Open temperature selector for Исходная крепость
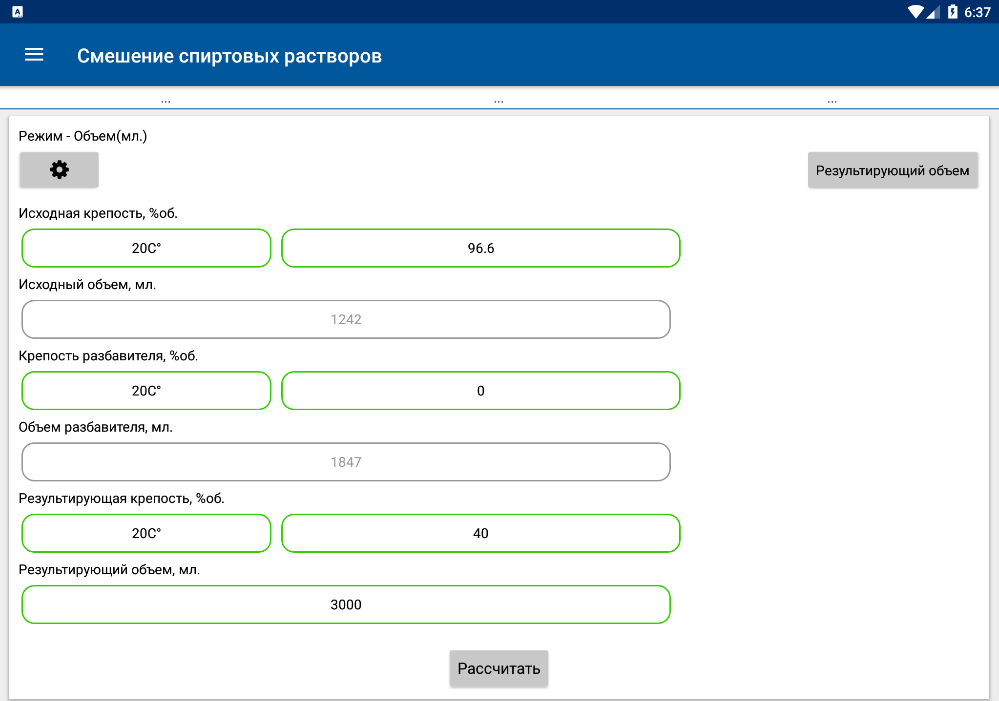This screenshot has width=999, height=701. (x=147, y=248)
